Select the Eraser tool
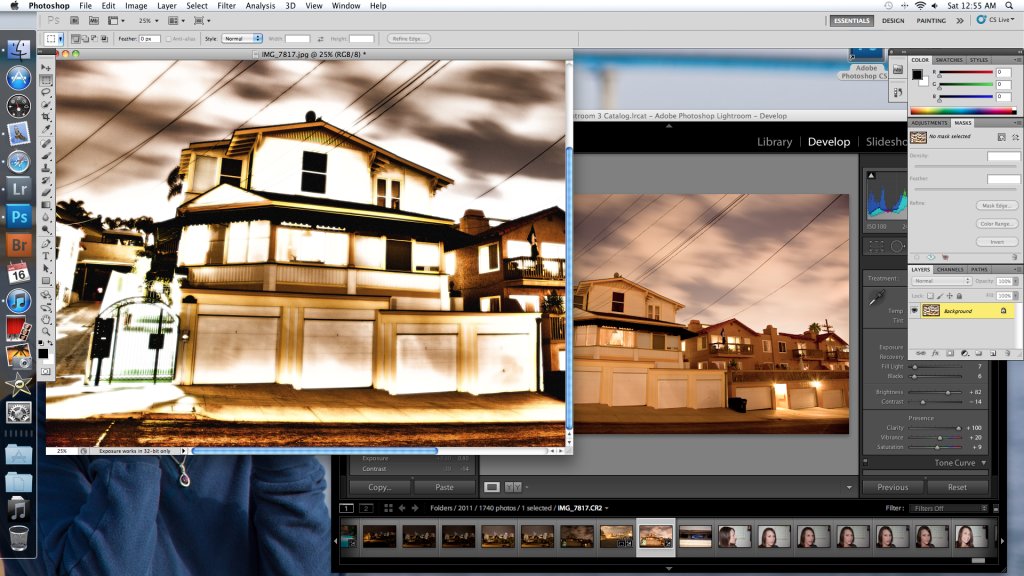 (x=46, y=193)
